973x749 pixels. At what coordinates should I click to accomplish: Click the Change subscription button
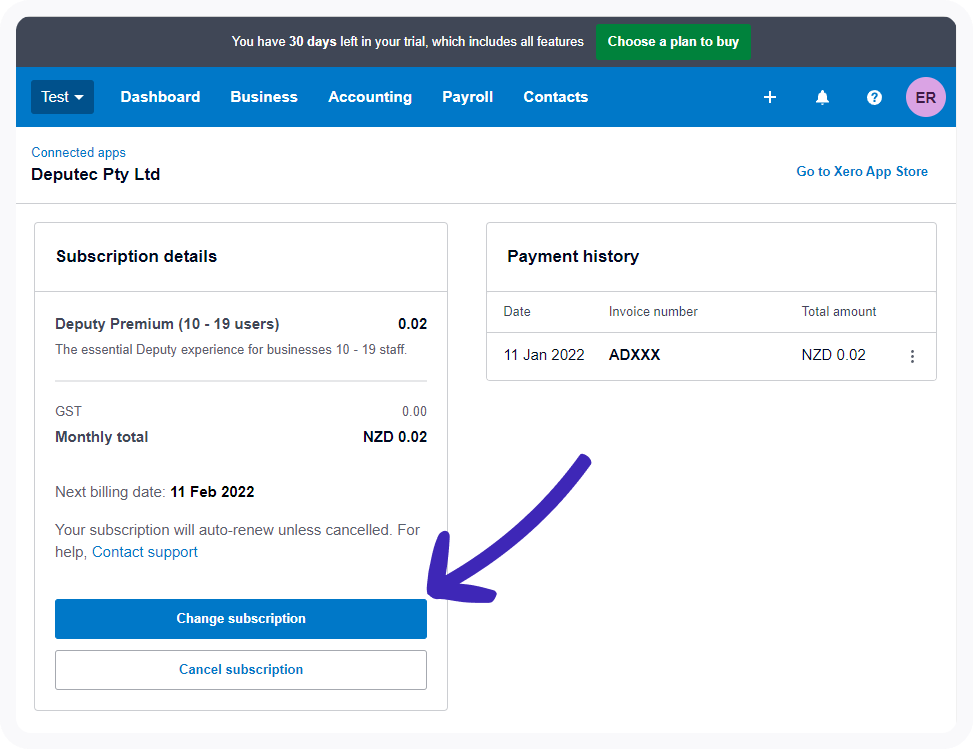pyautogui.click(x=241, y=619)
